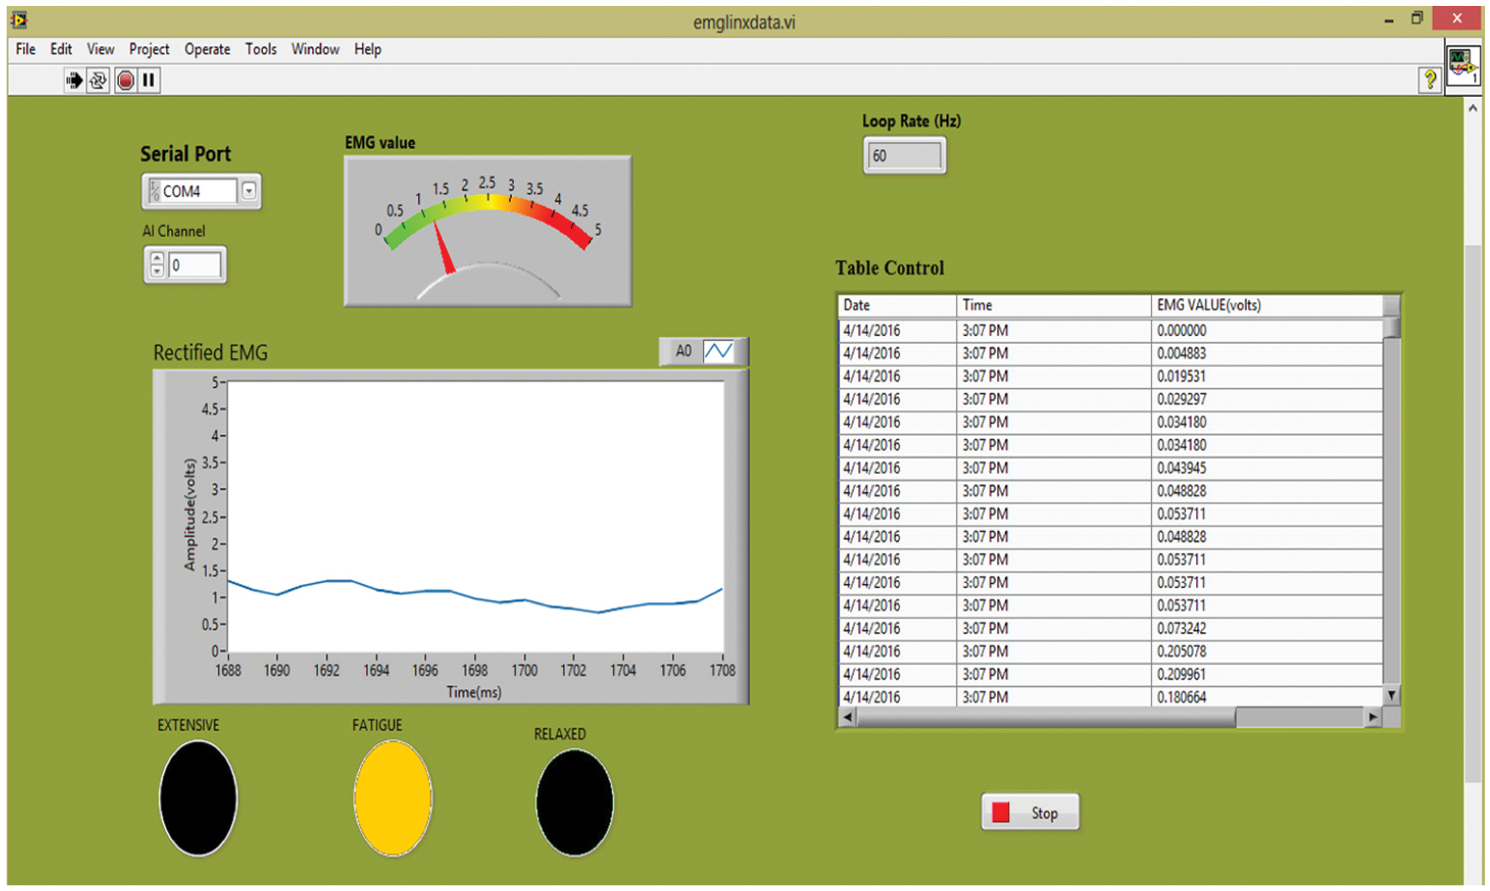The height and width of the screenshot is (891, 1490).
Task: Toggle the RELAXED indicator LED
Action: (x=574, y=803)
